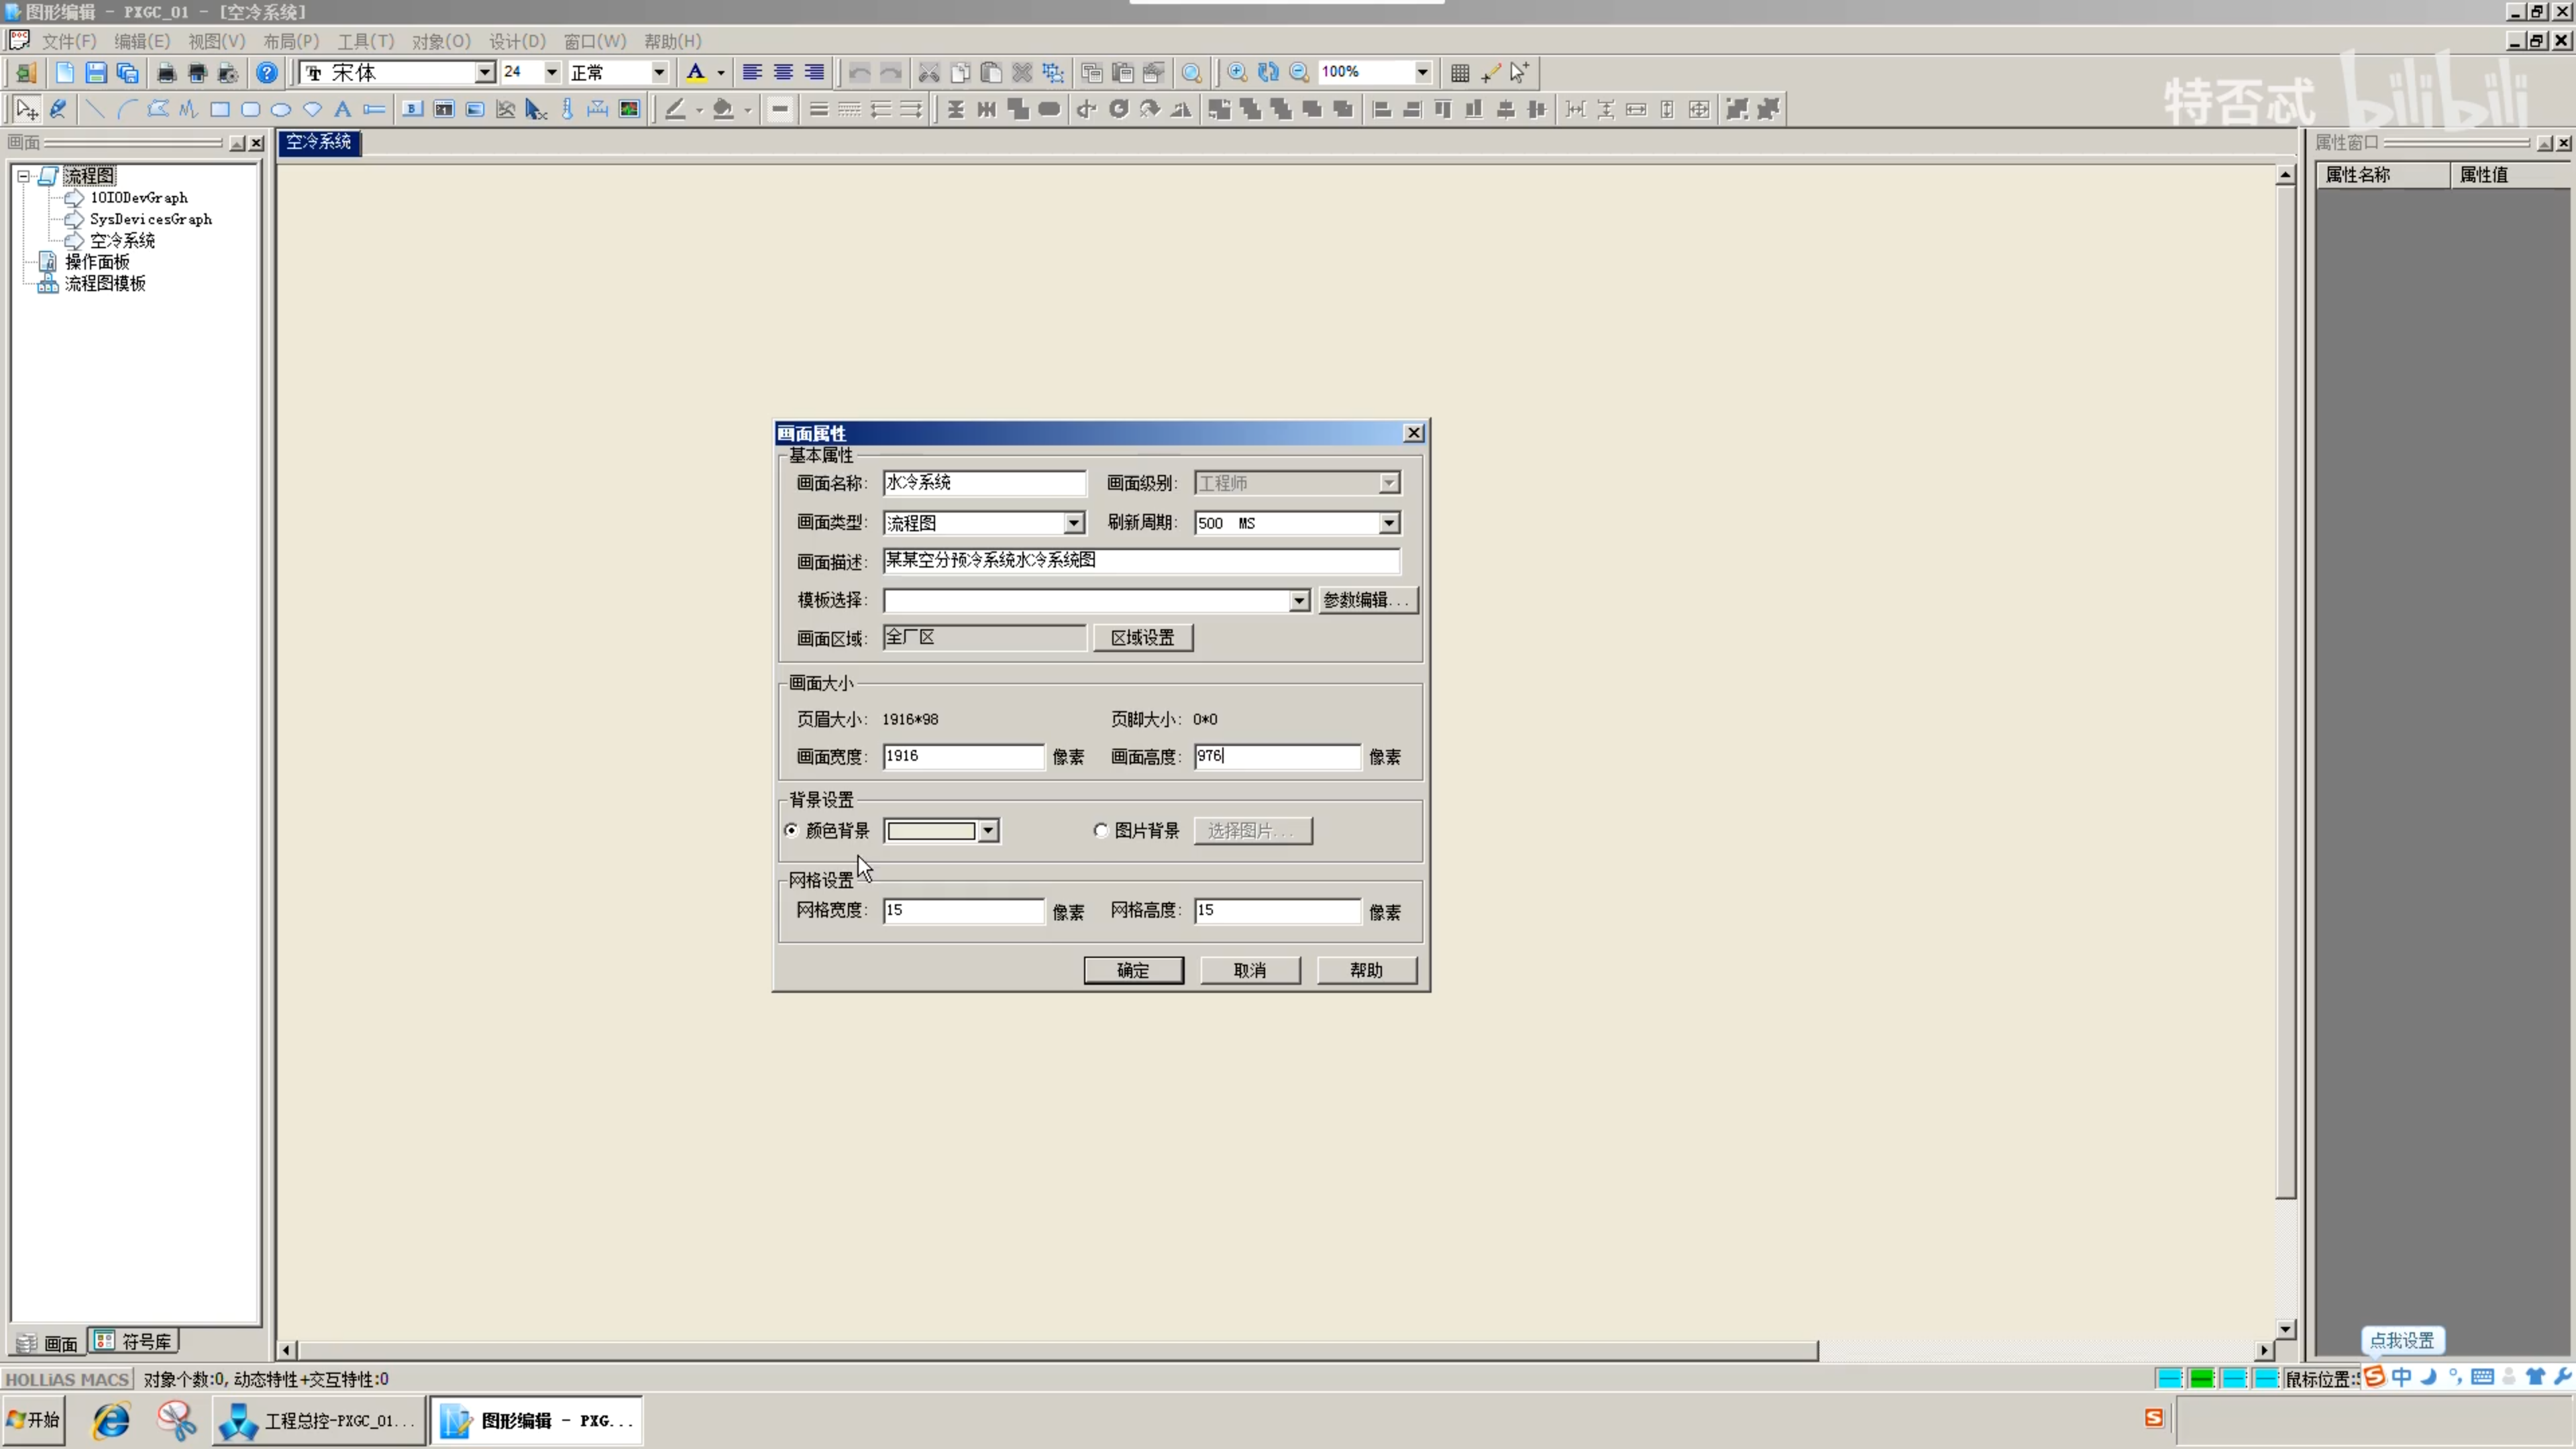Click the zoom in magnifier icon
Screen dimensions: 2576x1449
[x=1237, y=73]
